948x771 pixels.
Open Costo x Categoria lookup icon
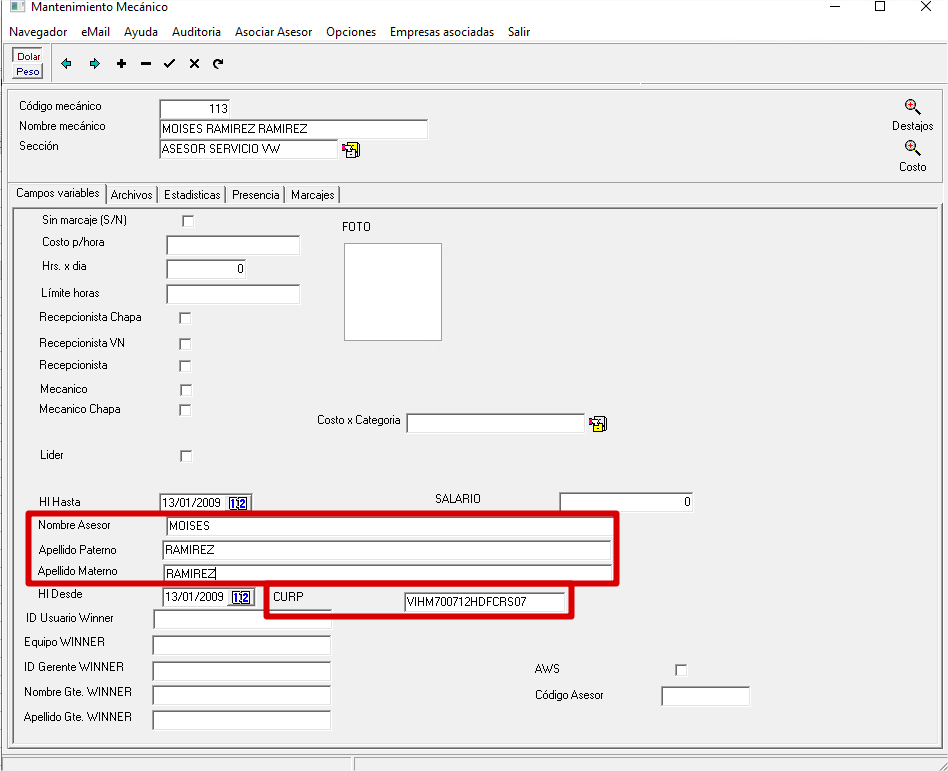[x=598, y=423]
